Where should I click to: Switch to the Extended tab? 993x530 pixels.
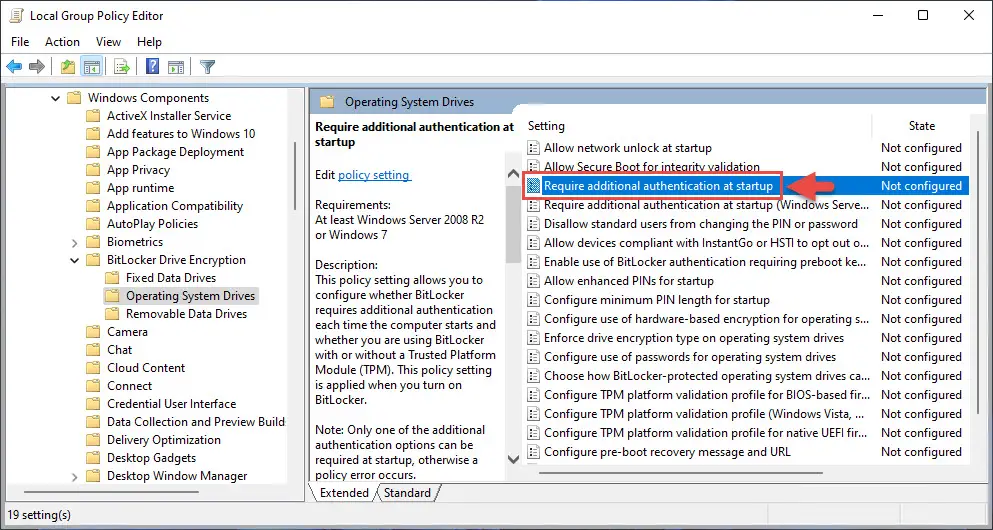click(344, 493)
